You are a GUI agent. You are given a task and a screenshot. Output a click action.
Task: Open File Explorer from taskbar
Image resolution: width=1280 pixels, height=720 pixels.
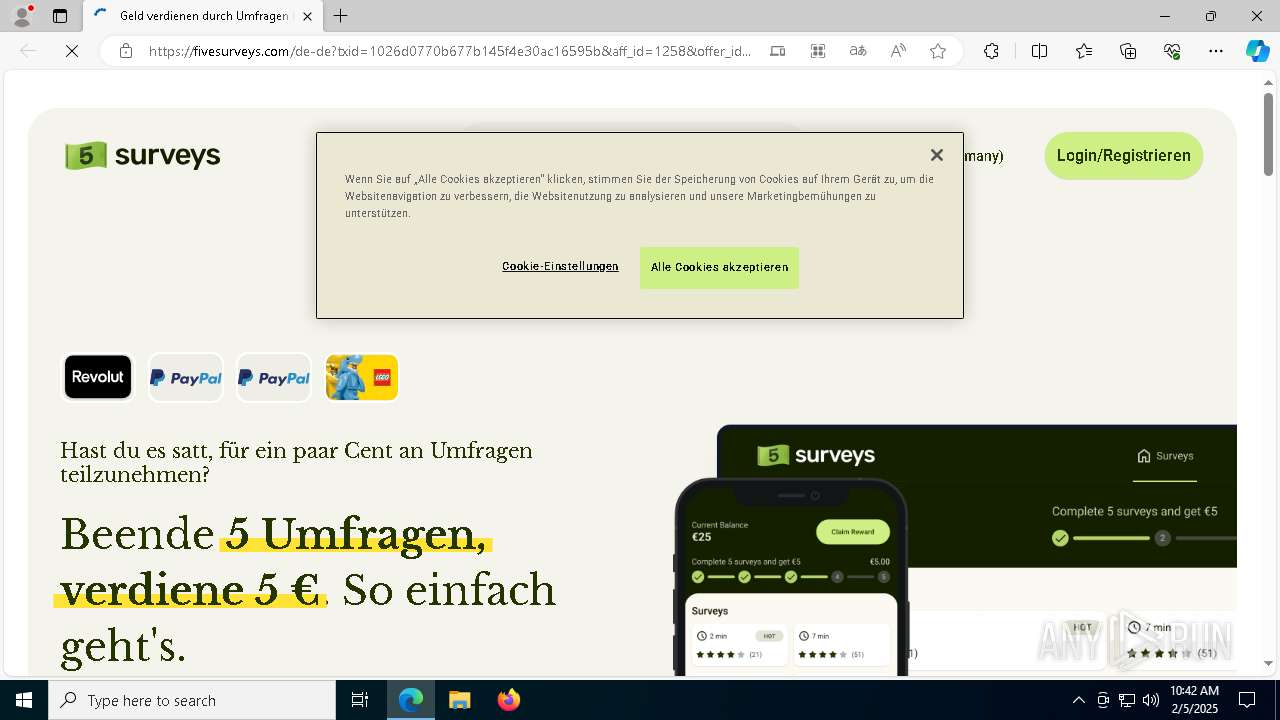click(459, 700)
